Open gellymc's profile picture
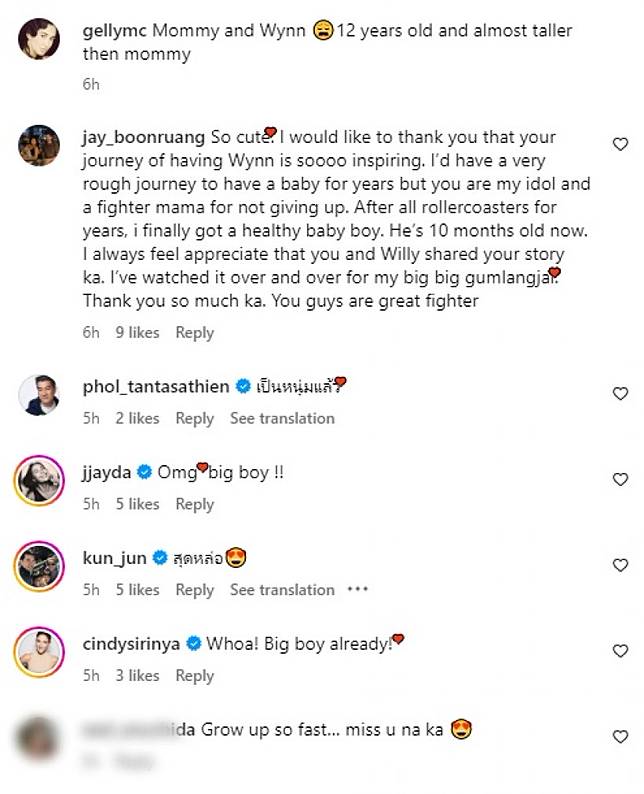Screen dimensions: 644x794 click(39, 38)
